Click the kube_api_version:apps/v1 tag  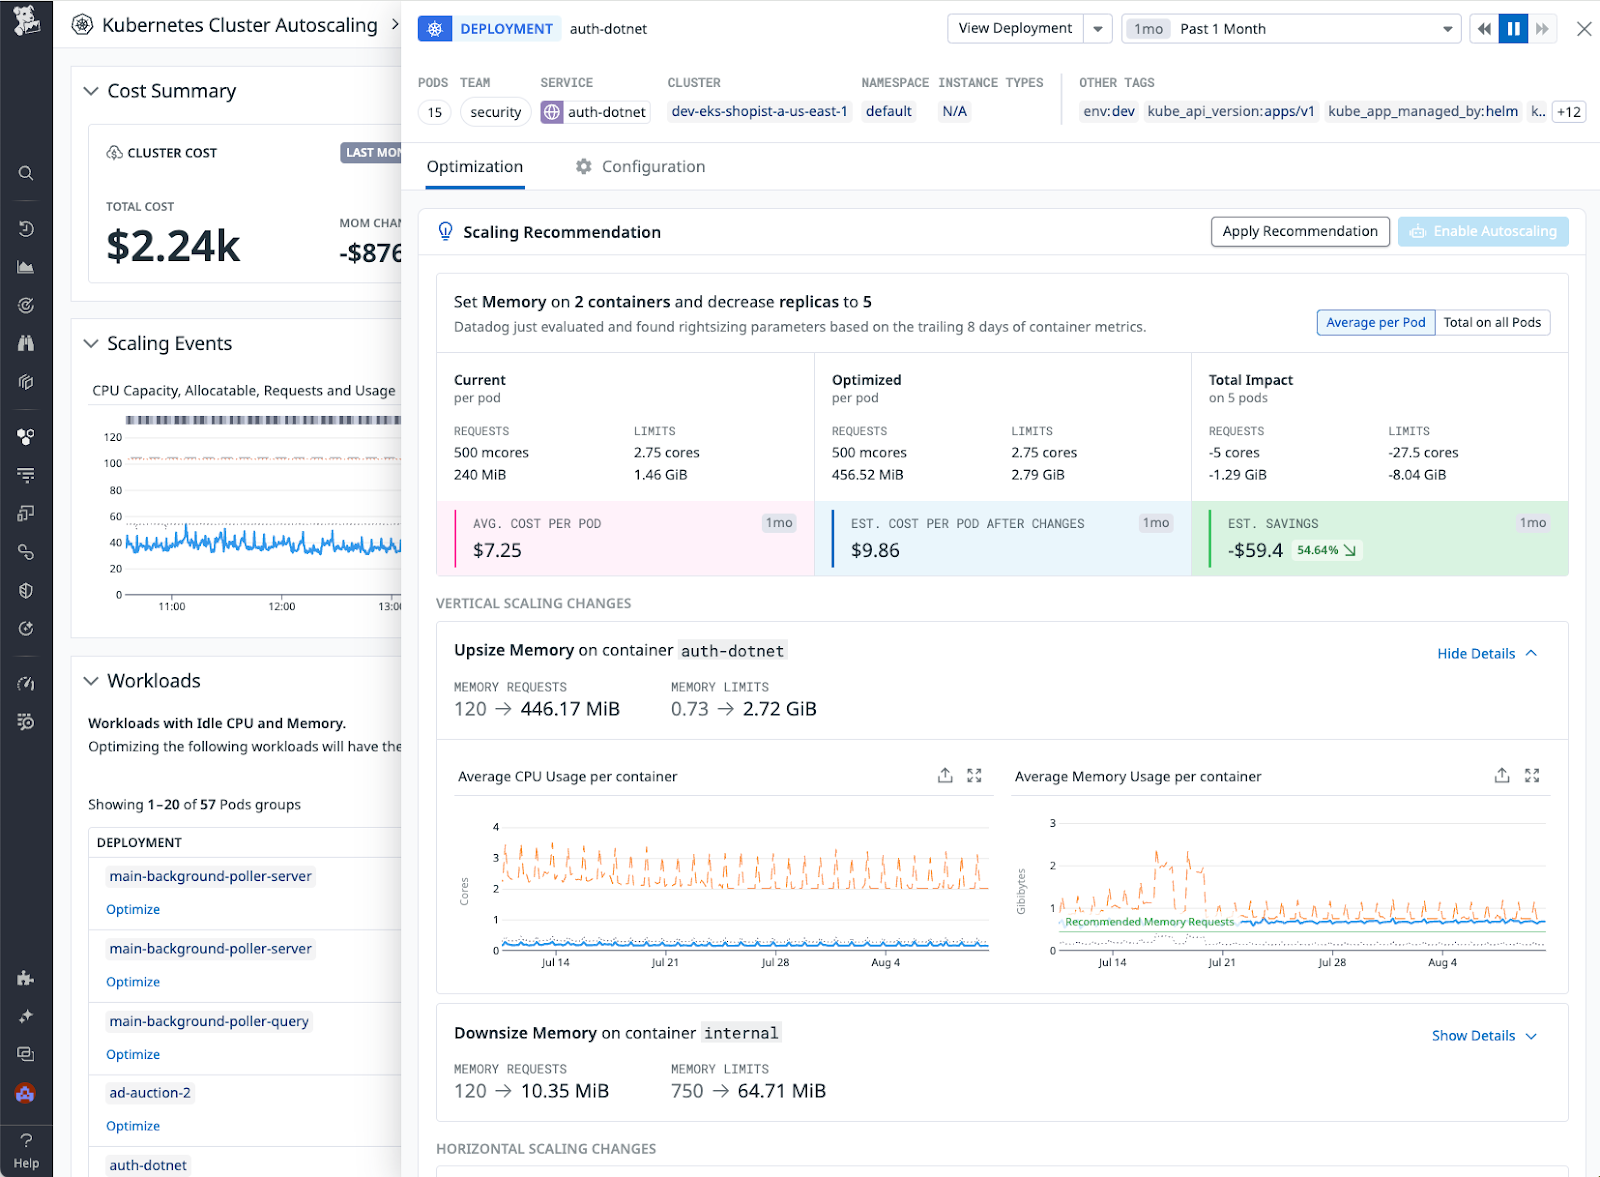(x=1231, y=112)
